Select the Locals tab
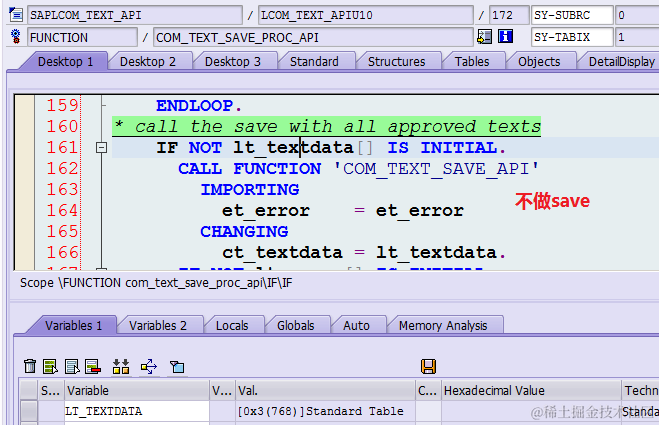This screenshot has height=425, width=659. click(232, 325)
